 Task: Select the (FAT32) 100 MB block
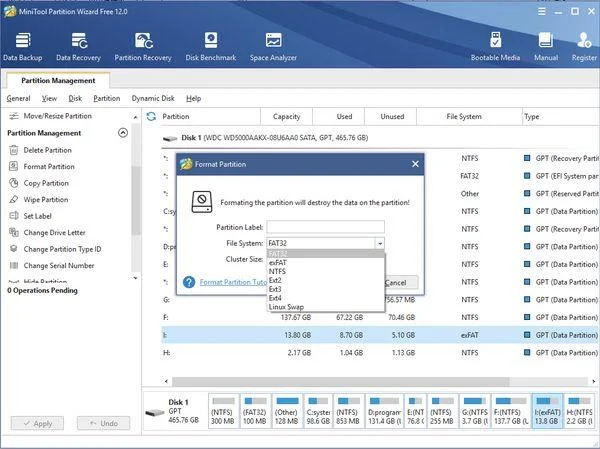[255, 411]
